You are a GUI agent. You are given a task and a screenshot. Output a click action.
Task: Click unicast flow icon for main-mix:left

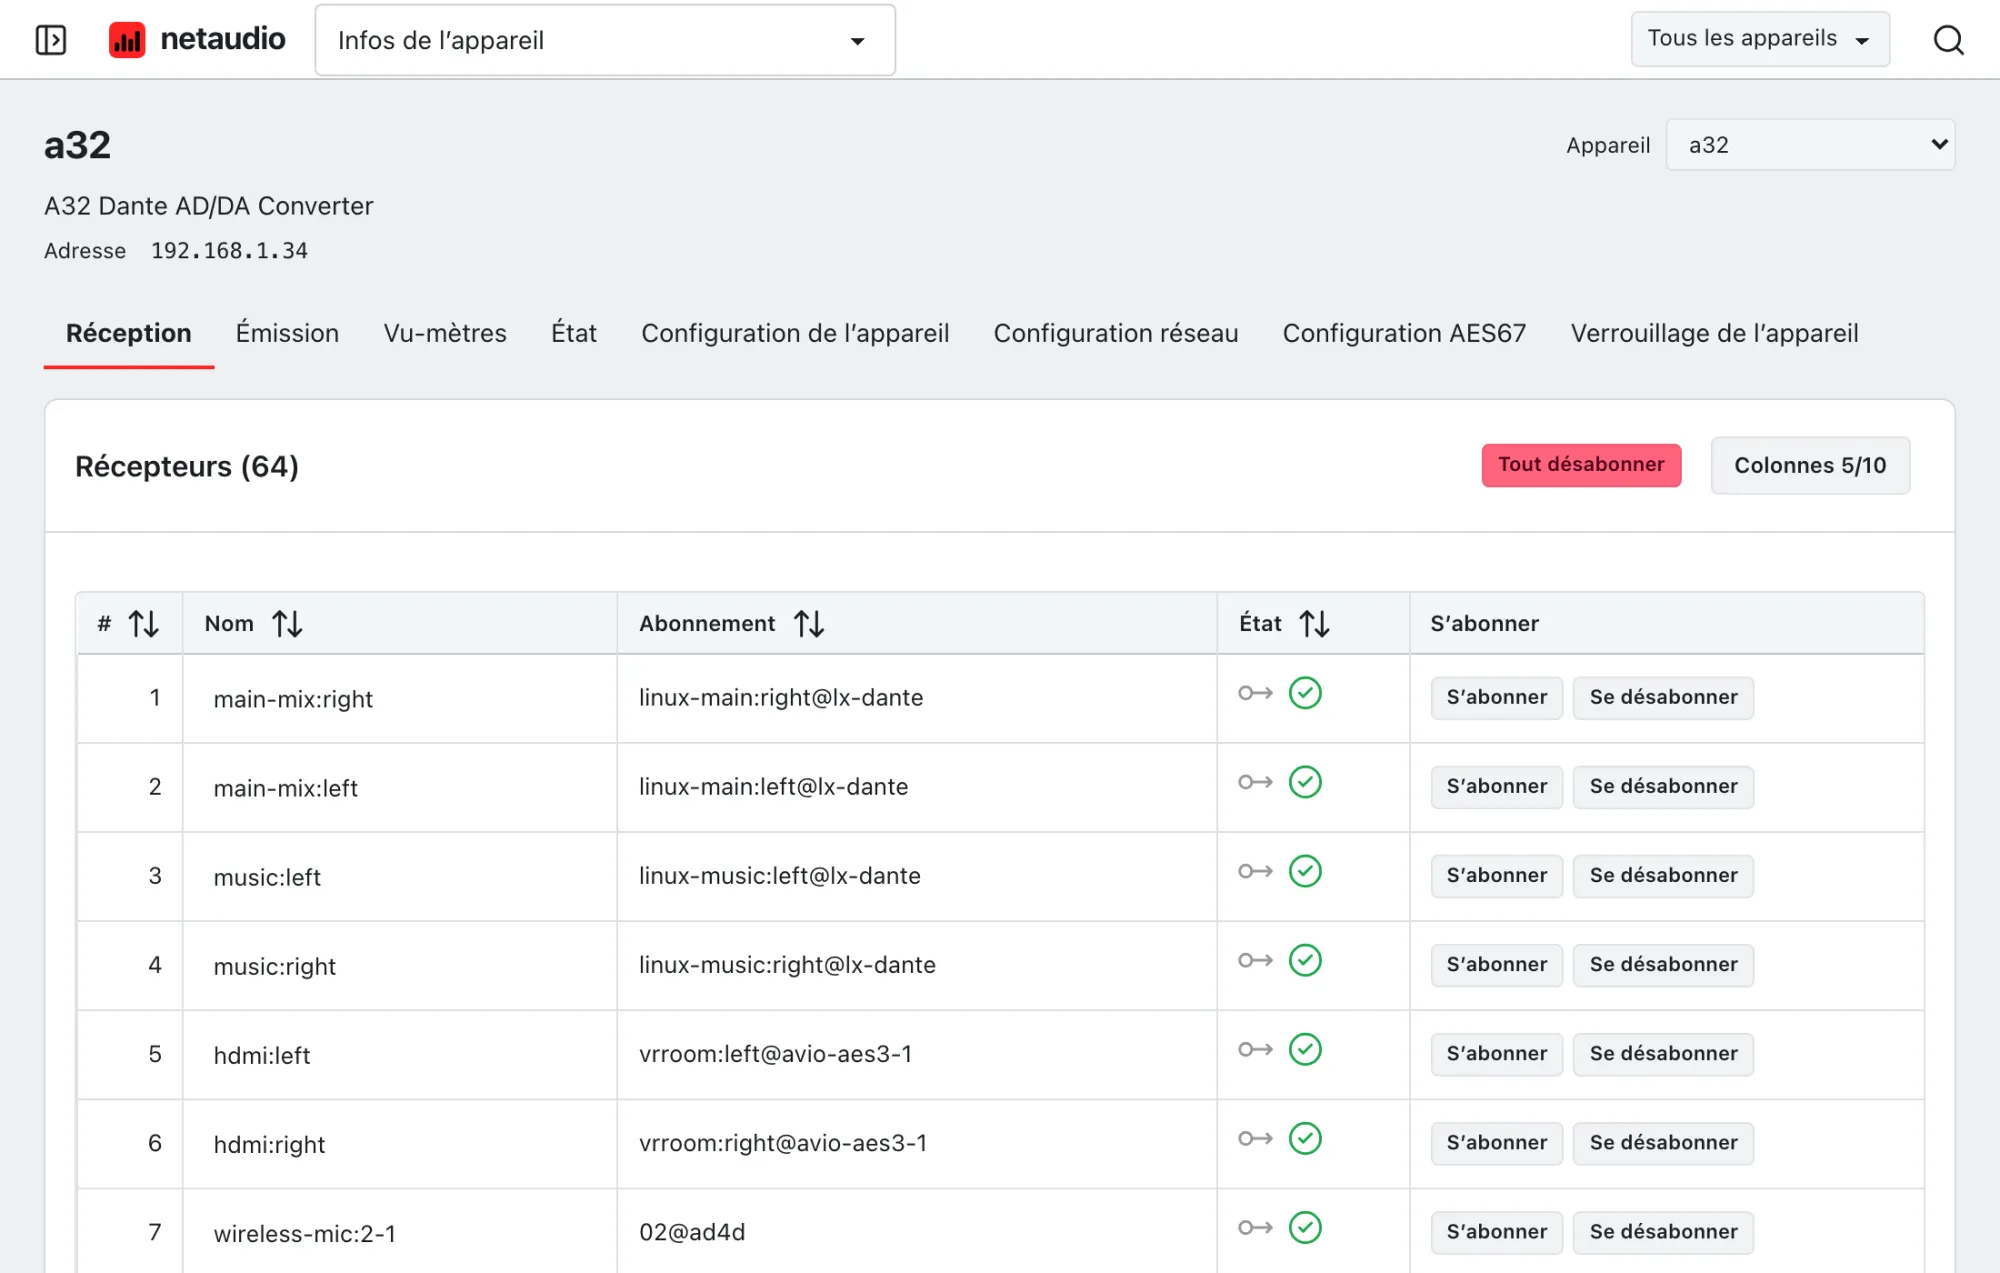(1255, 782)
